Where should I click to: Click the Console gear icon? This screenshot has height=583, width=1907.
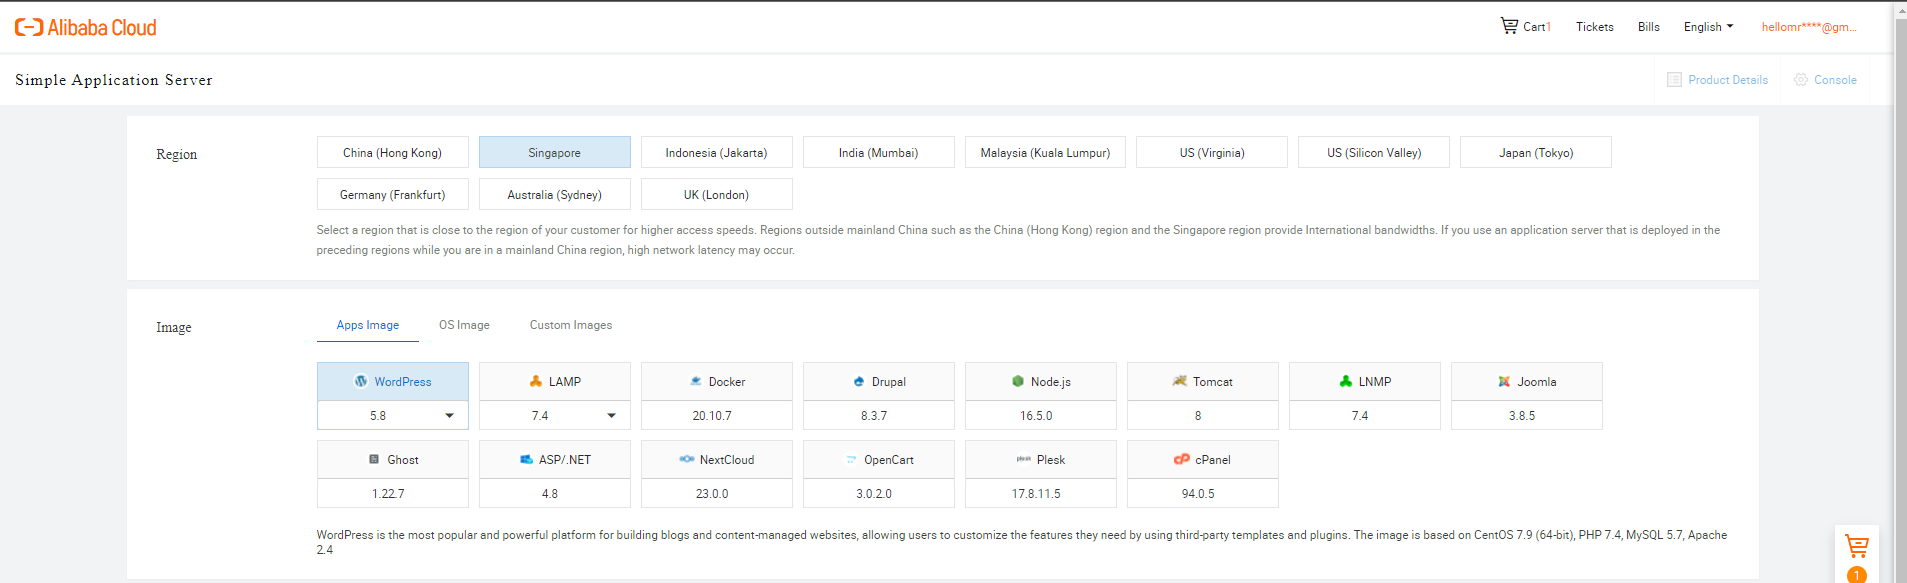click(x=1801, y=79)
